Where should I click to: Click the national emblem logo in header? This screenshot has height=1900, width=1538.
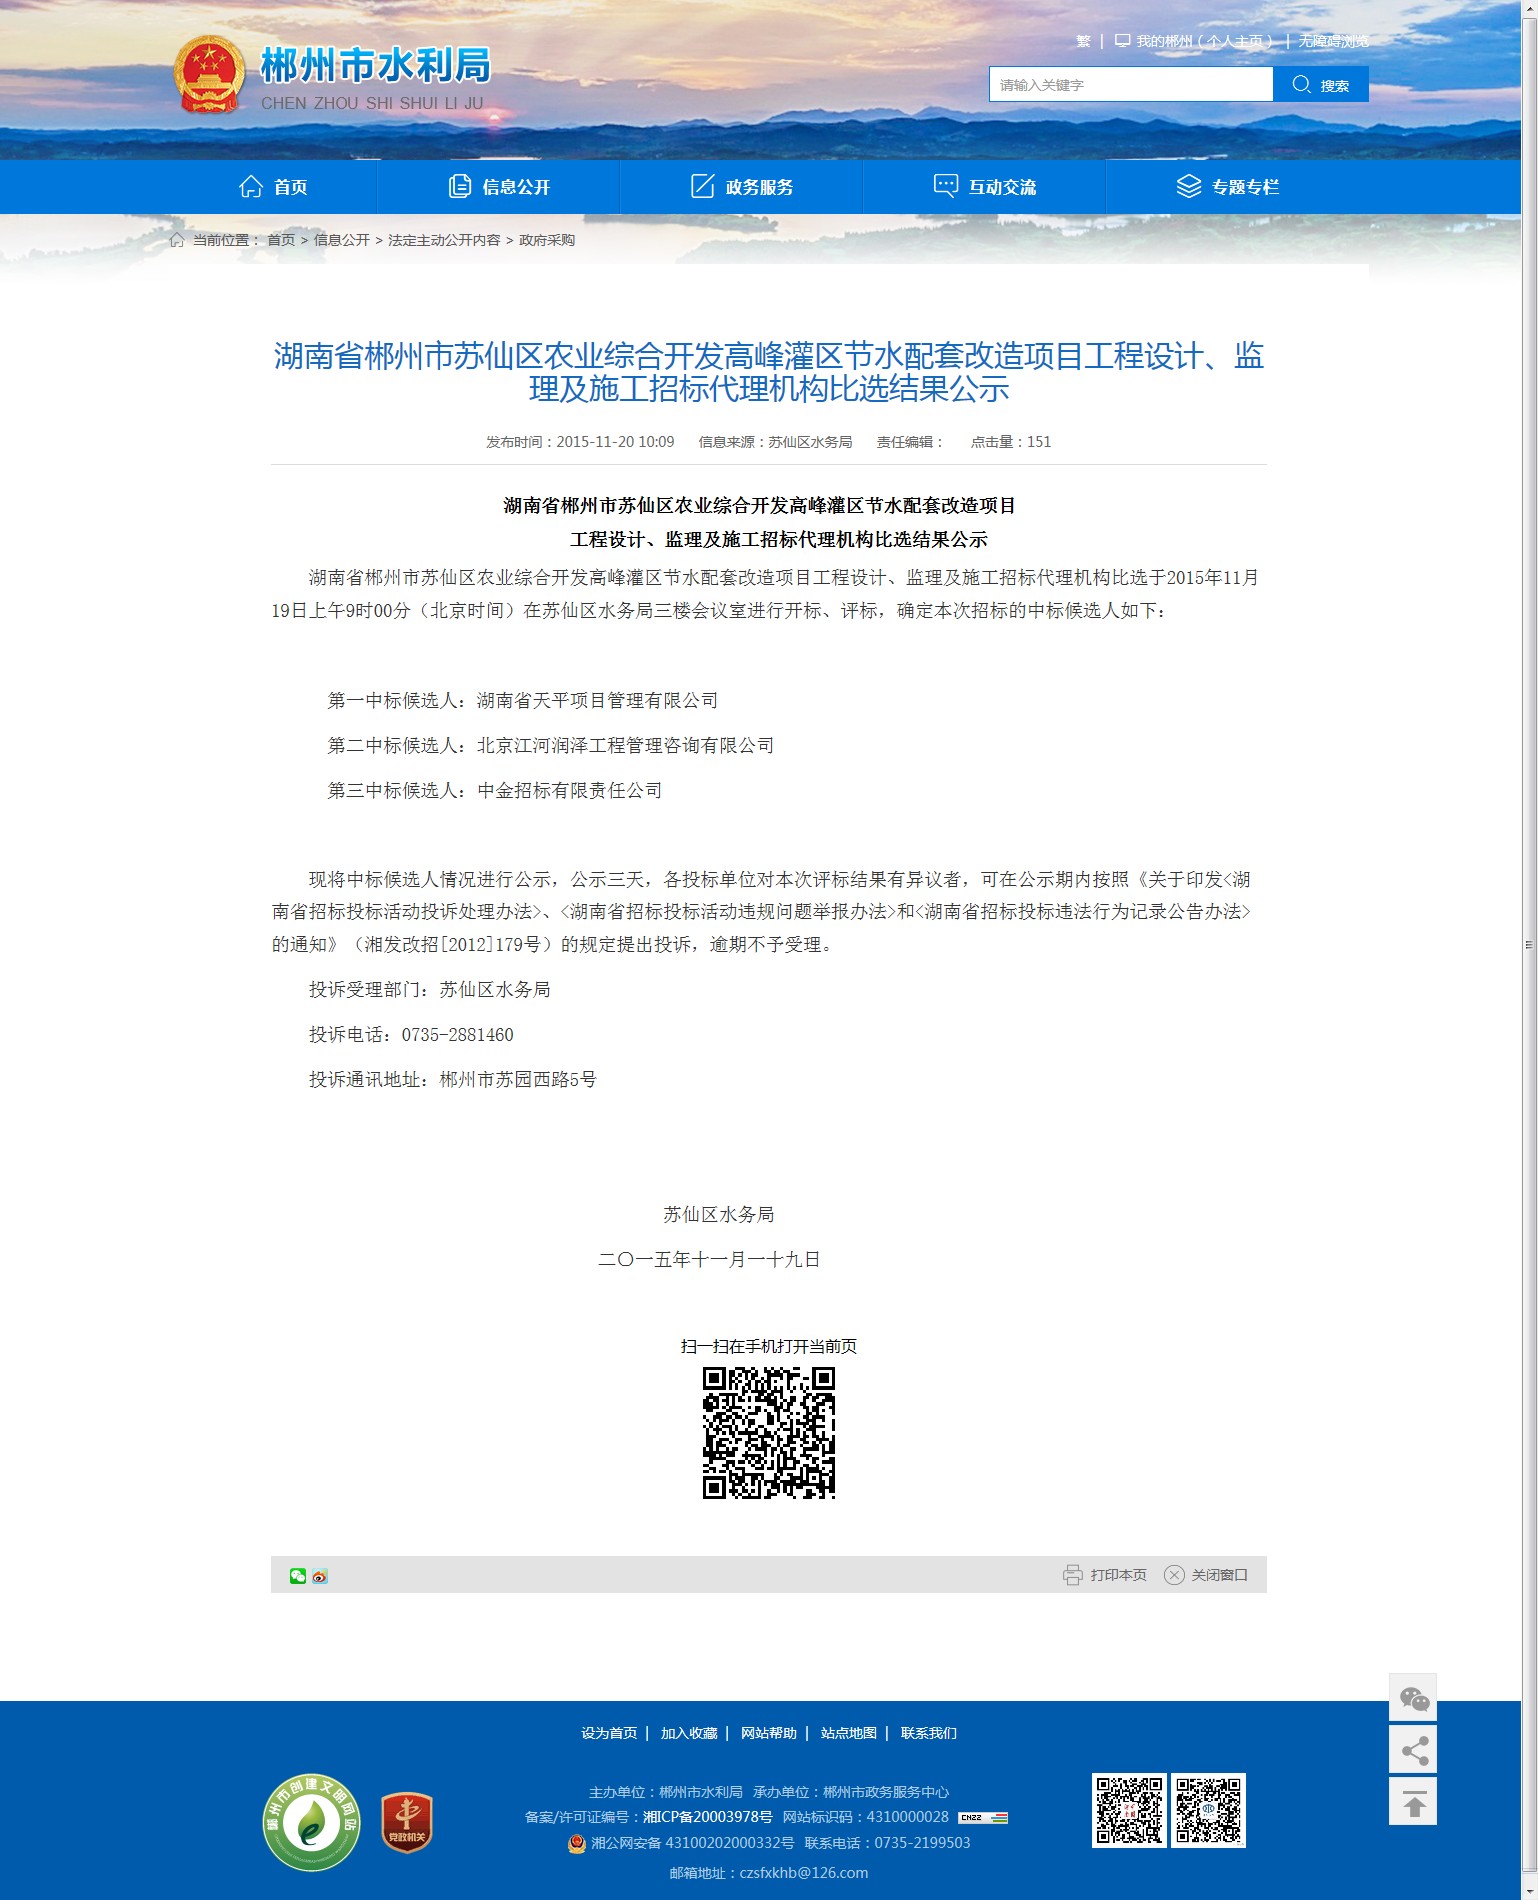(x=209, y=75)
